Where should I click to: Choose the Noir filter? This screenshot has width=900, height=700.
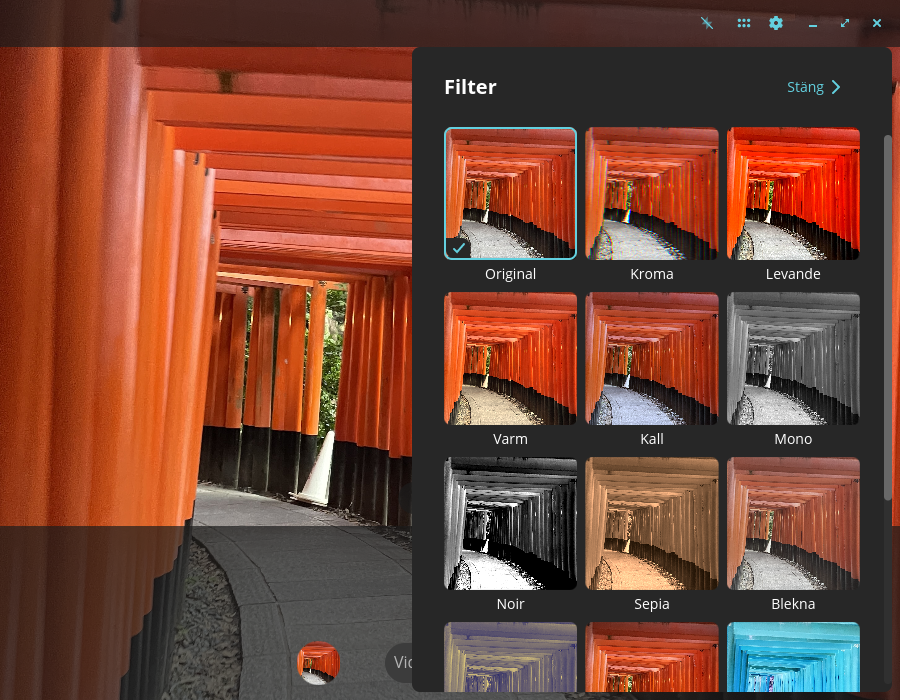coord(510,523)
